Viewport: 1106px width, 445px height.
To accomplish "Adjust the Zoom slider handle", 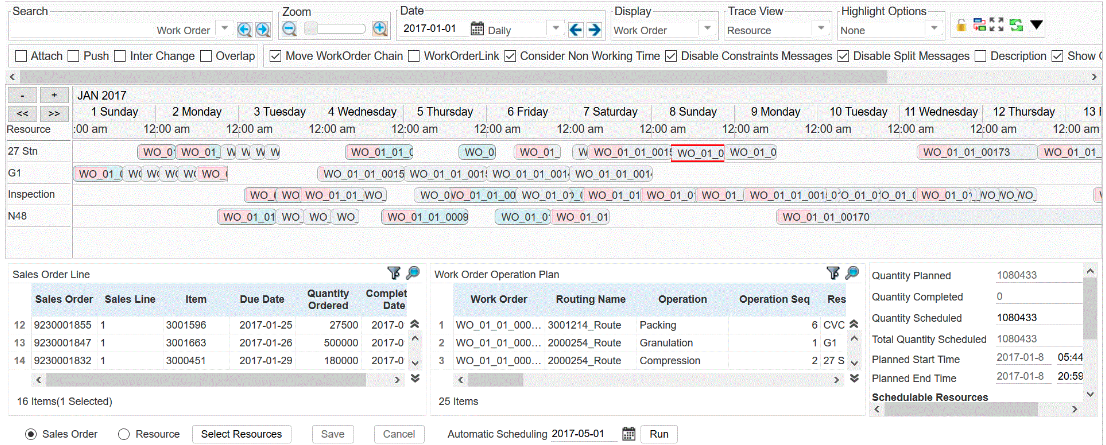I will click(x=310, y=29).
